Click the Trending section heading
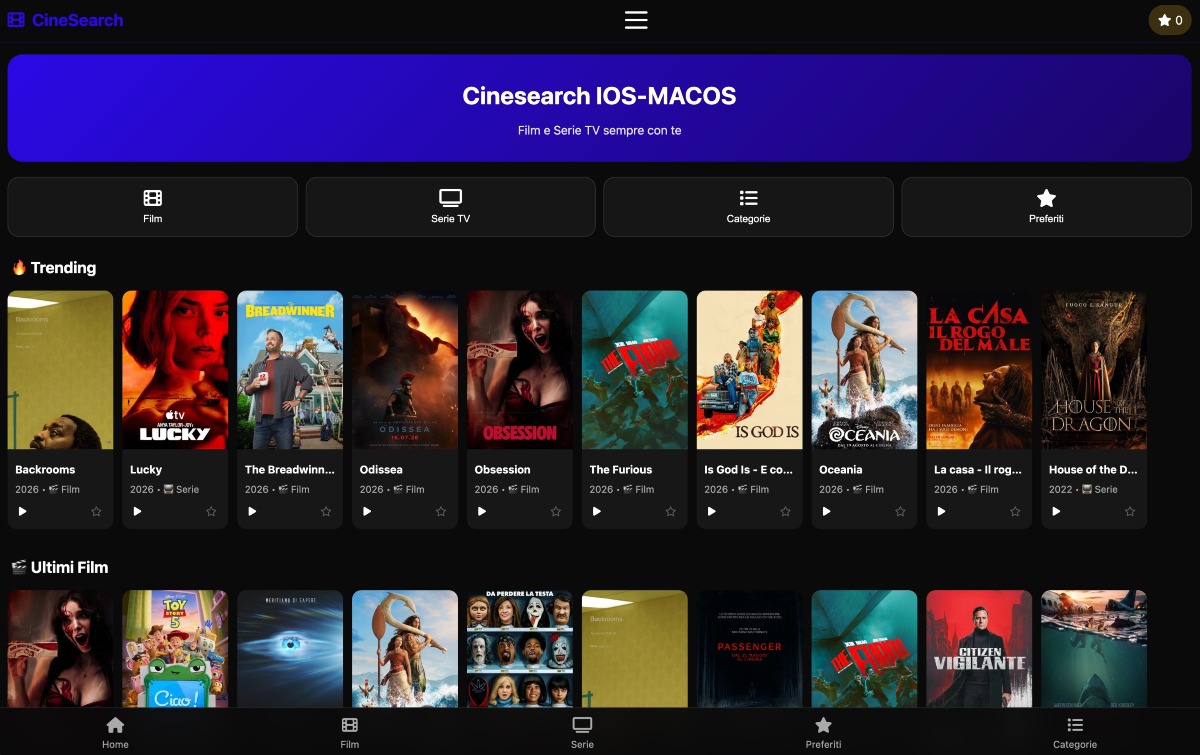 click(54, 267)
